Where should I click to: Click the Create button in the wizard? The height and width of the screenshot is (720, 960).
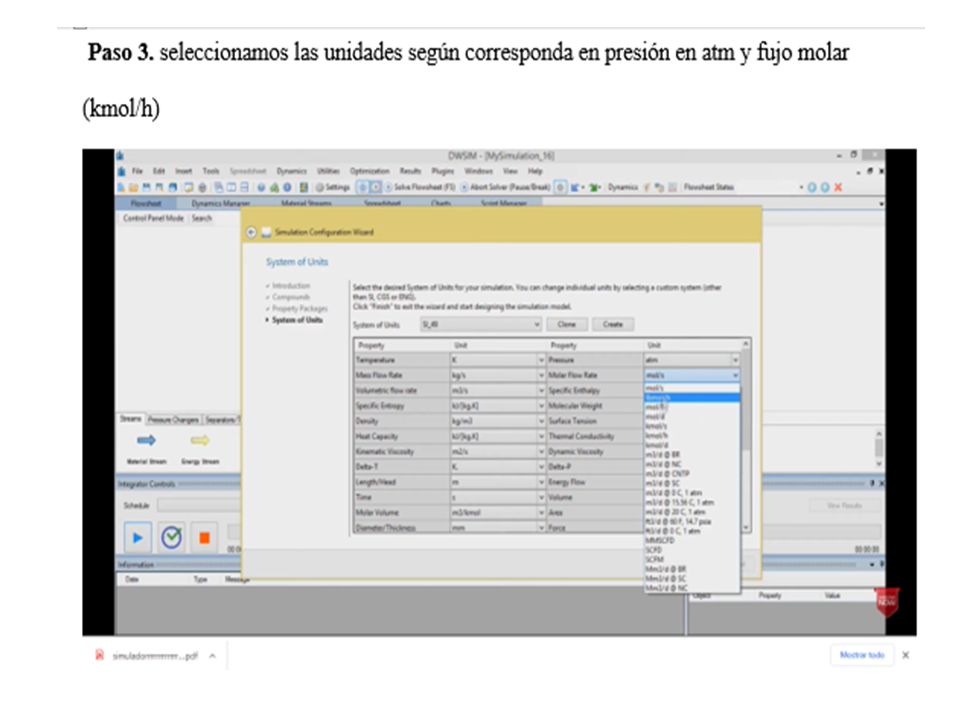pos(613,324)
